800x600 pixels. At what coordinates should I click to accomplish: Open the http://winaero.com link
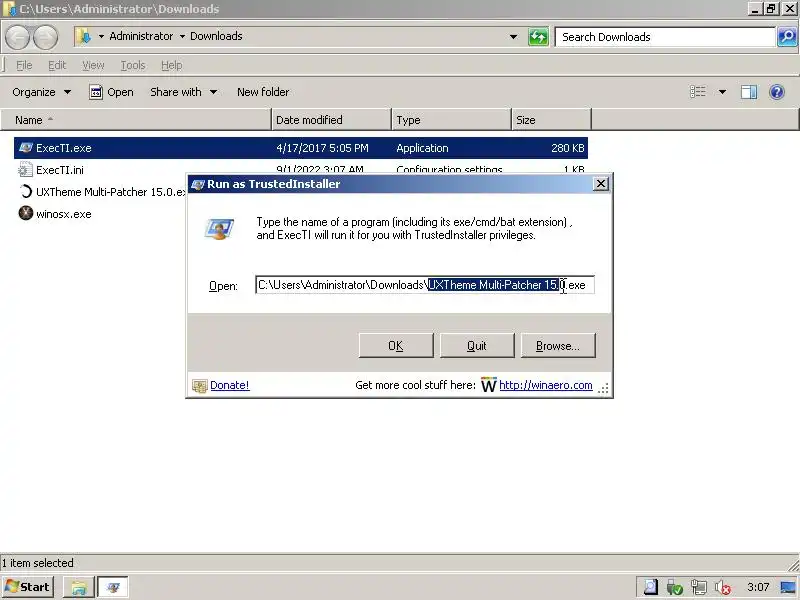pyautogui.click(x=545, y=385)
